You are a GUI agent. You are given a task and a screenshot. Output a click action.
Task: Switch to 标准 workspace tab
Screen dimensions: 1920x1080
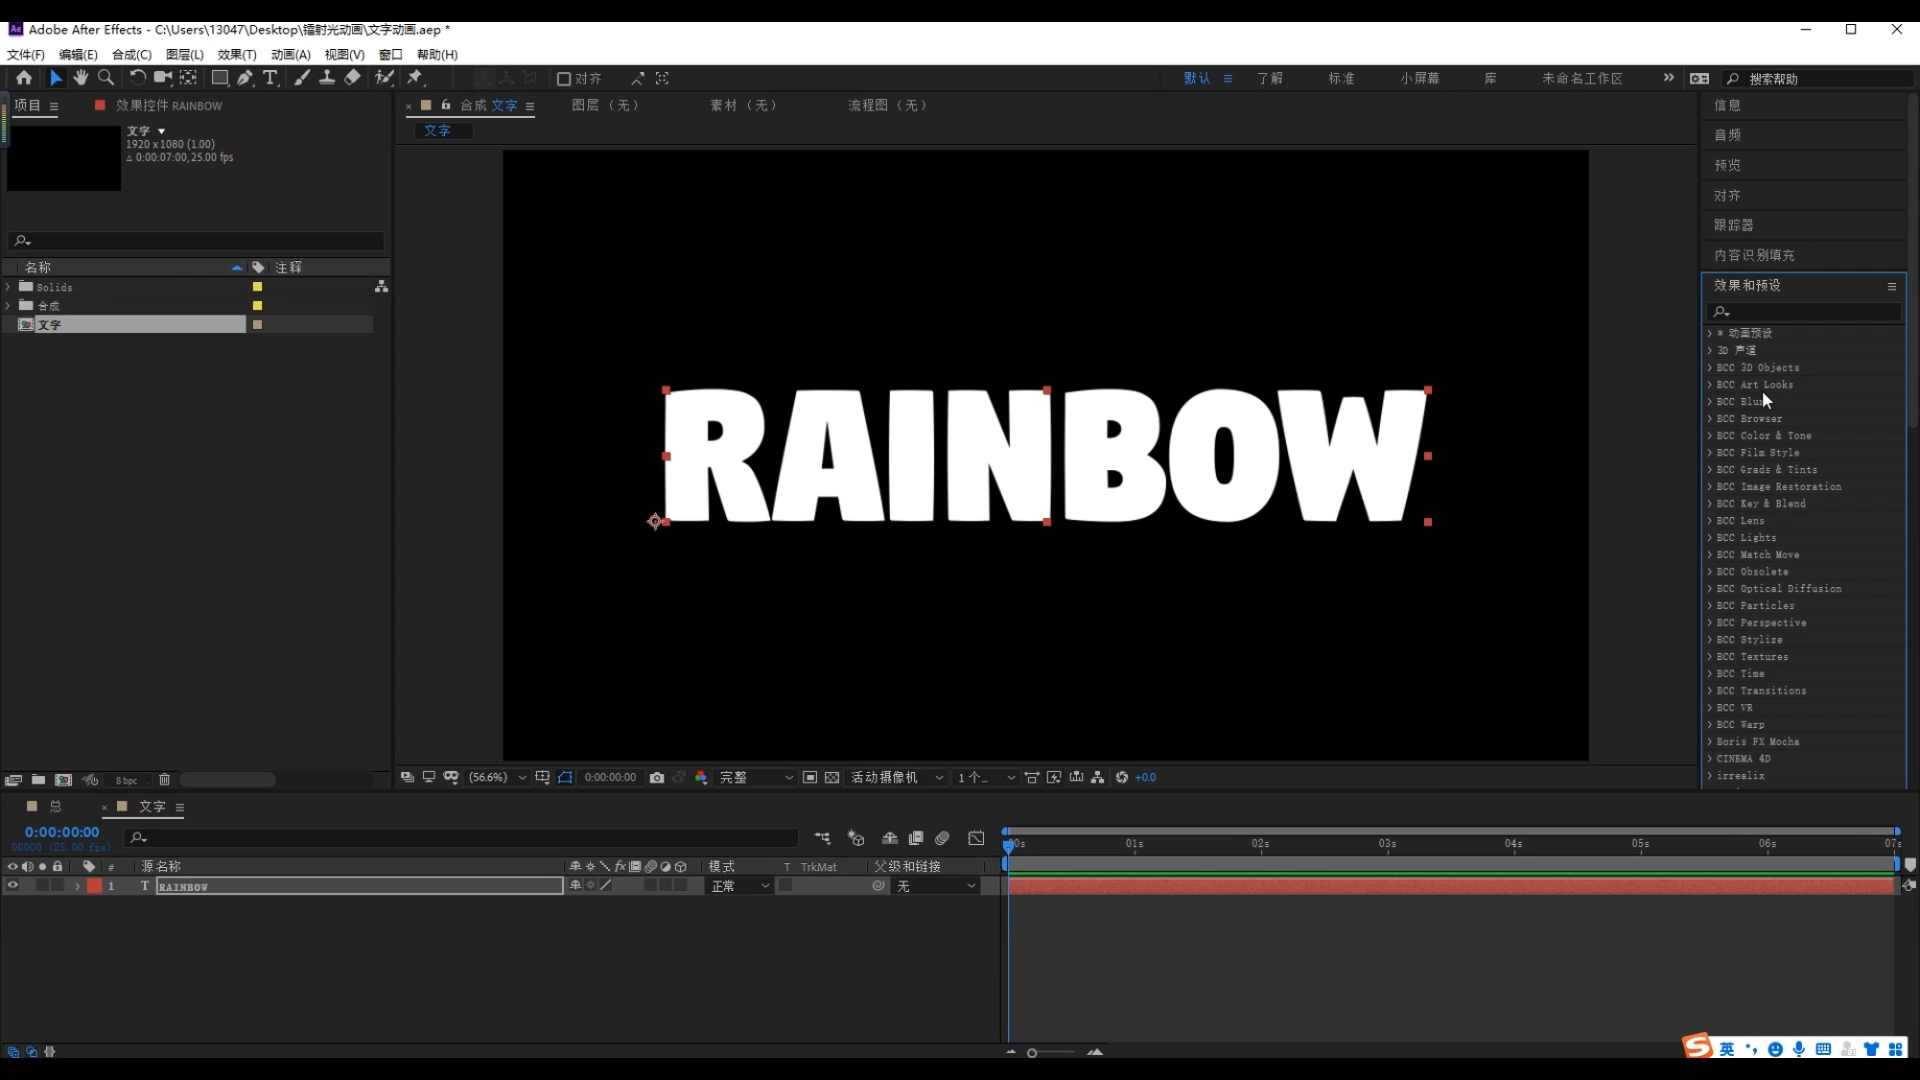click(1341, 78)
